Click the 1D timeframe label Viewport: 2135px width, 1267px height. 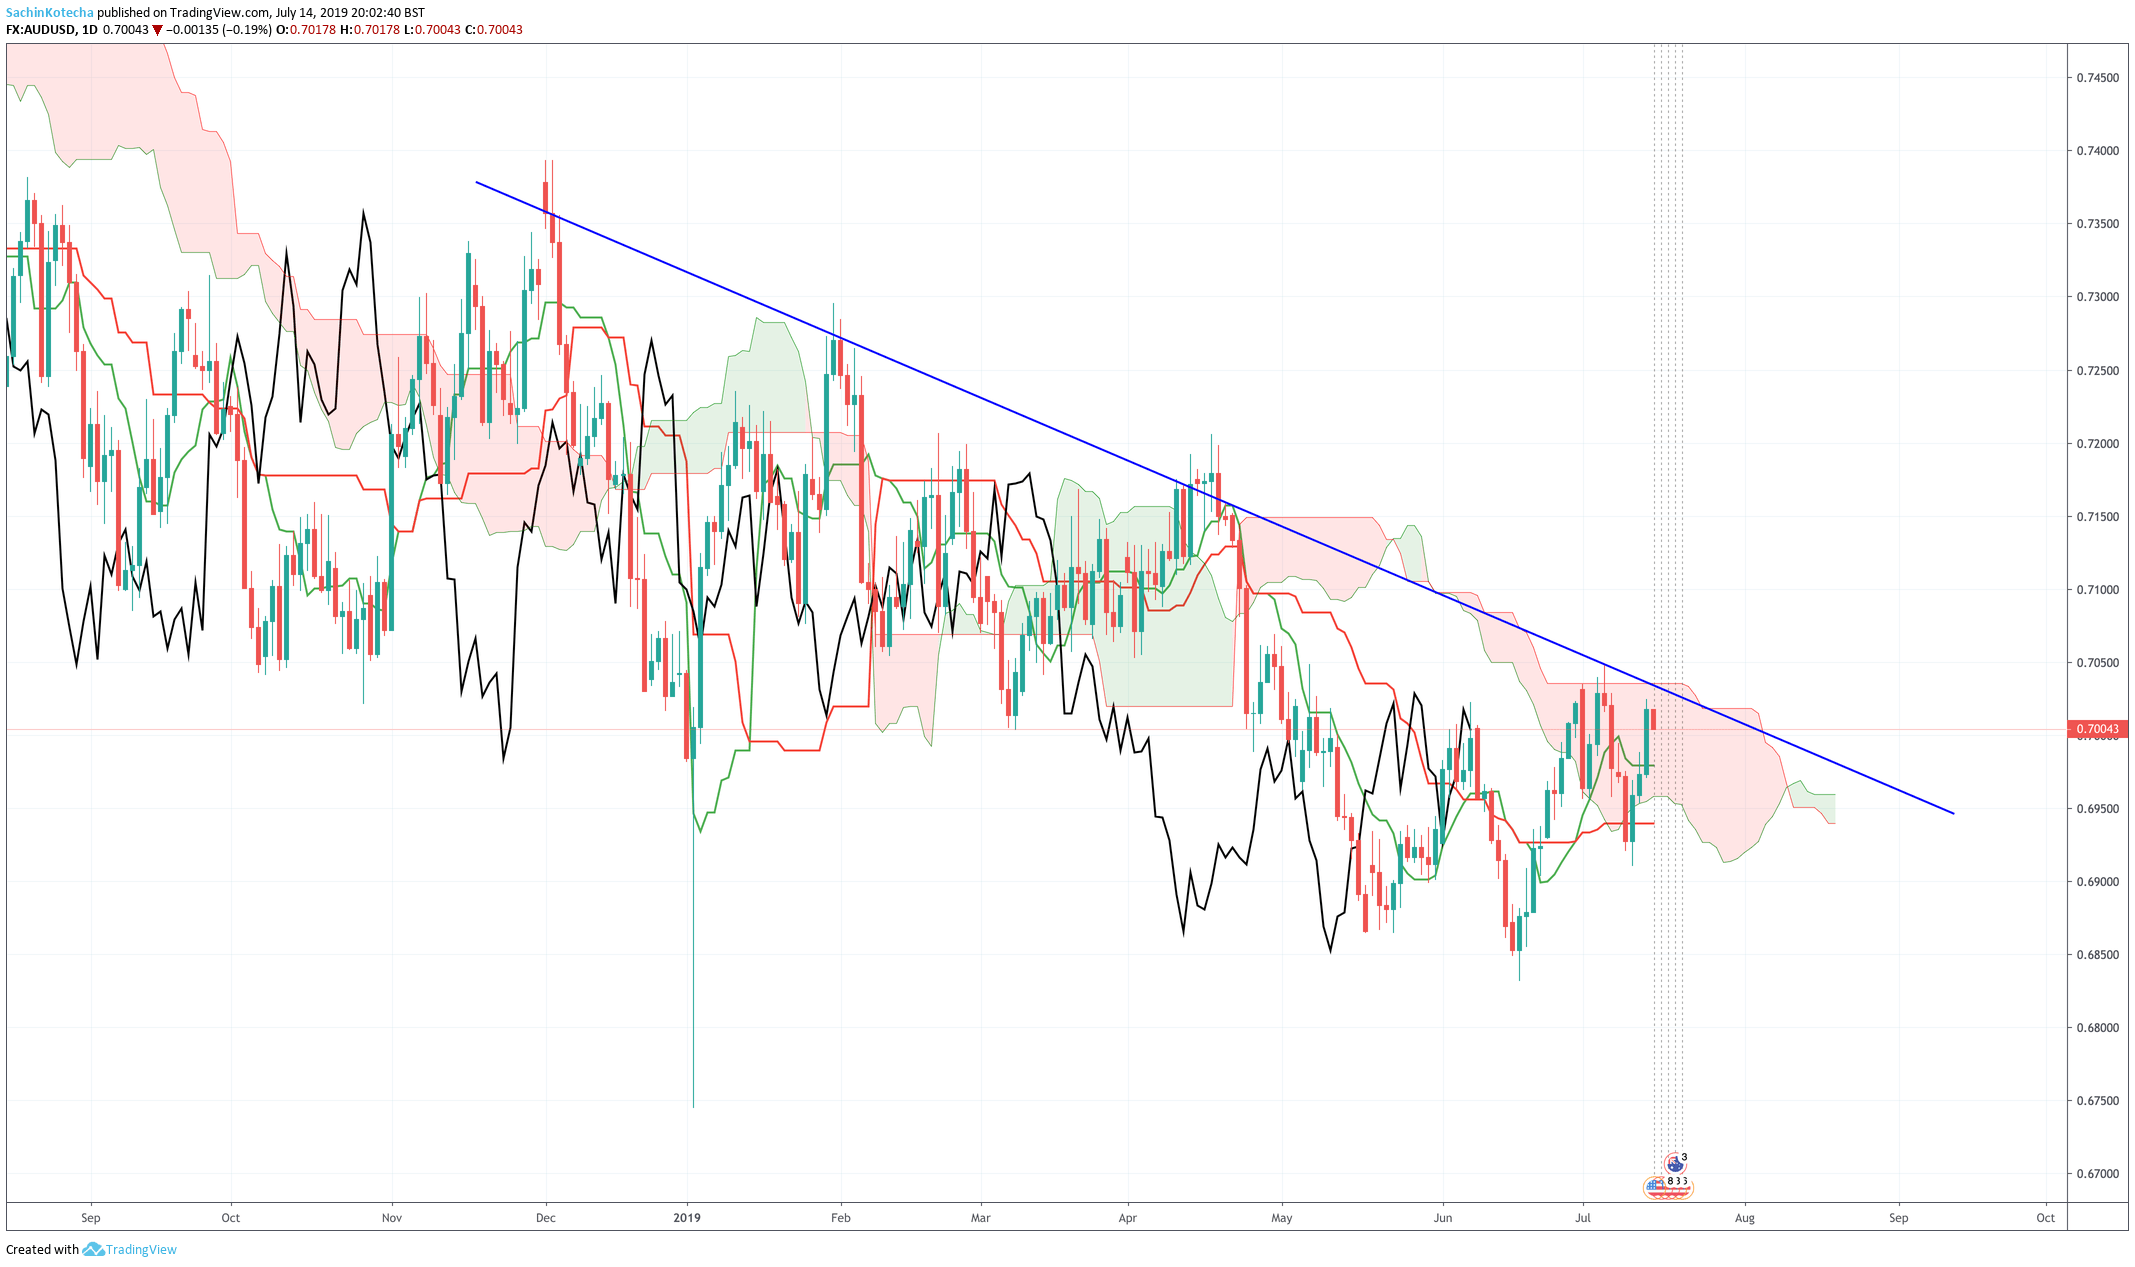click(x=89, y=30)
